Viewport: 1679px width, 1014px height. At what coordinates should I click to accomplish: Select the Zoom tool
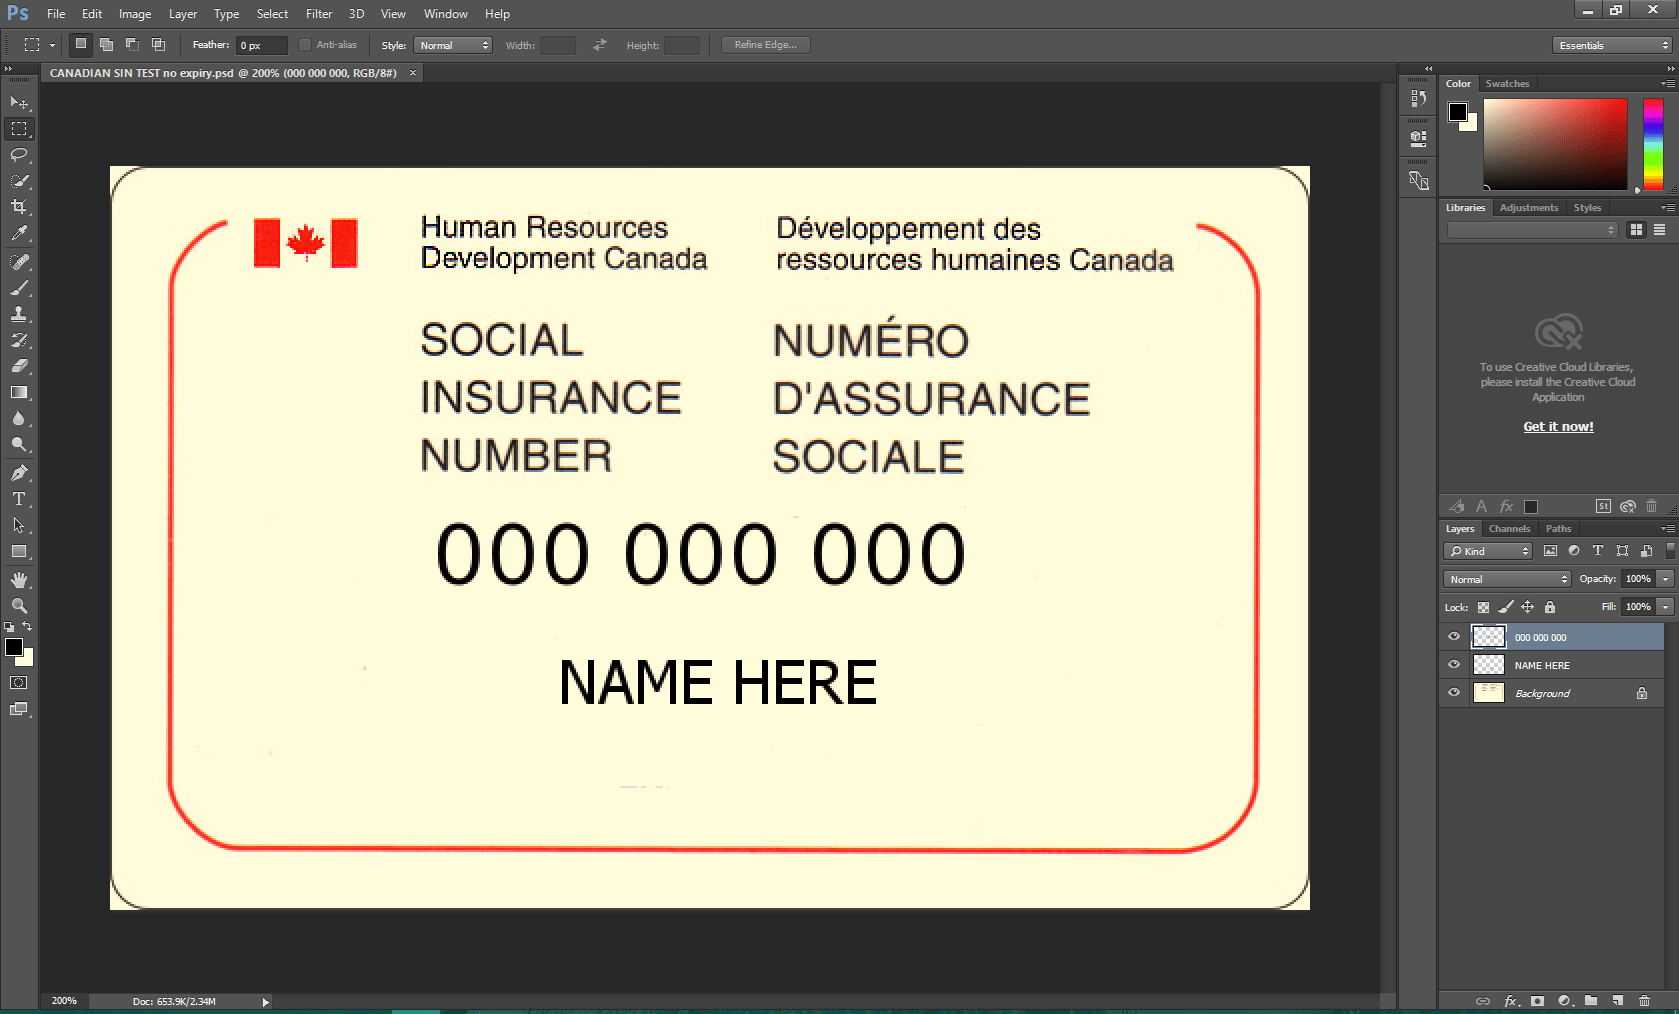18,605
